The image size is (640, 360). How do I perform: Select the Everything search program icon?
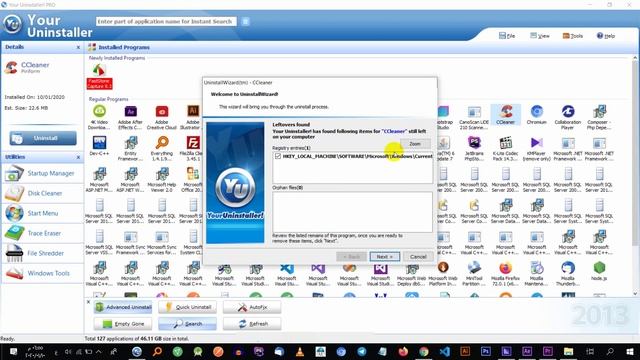point(162,148)
